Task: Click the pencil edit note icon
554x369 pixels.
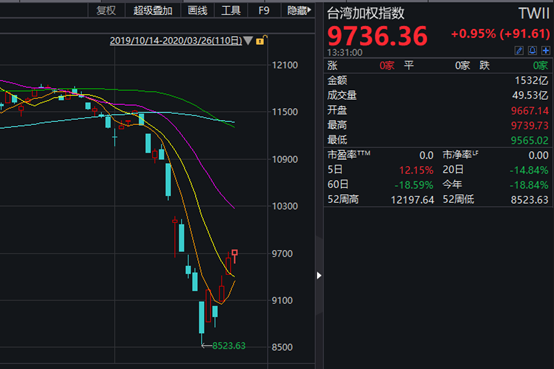Action: 519,51
